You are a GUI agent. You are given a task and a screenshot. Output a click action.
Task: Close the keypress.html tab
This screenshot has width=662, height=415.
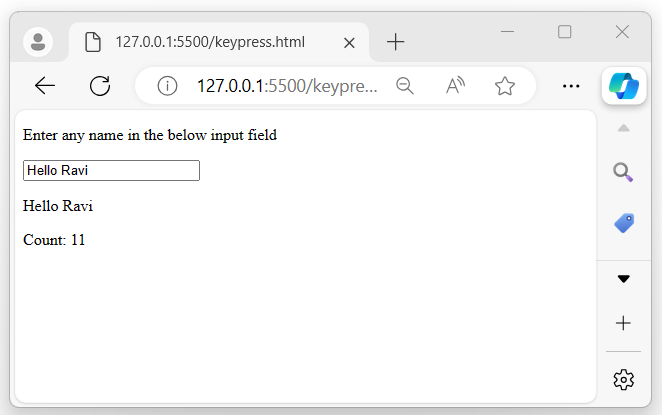[349, 42]
